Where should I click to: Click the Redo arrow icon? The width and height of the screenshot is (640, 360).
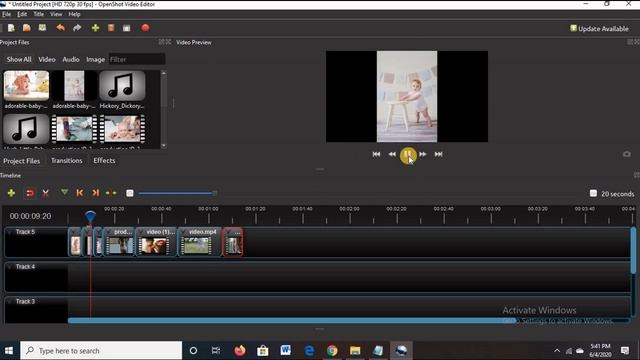(x=77, y=28)
